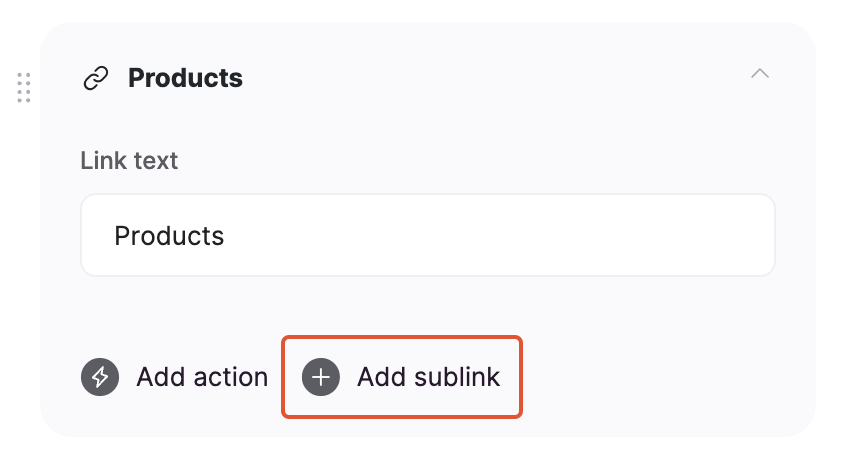This screenshot has height=474, width=844.
Task: Focus the Link text input field
Action: click(427, 235)
